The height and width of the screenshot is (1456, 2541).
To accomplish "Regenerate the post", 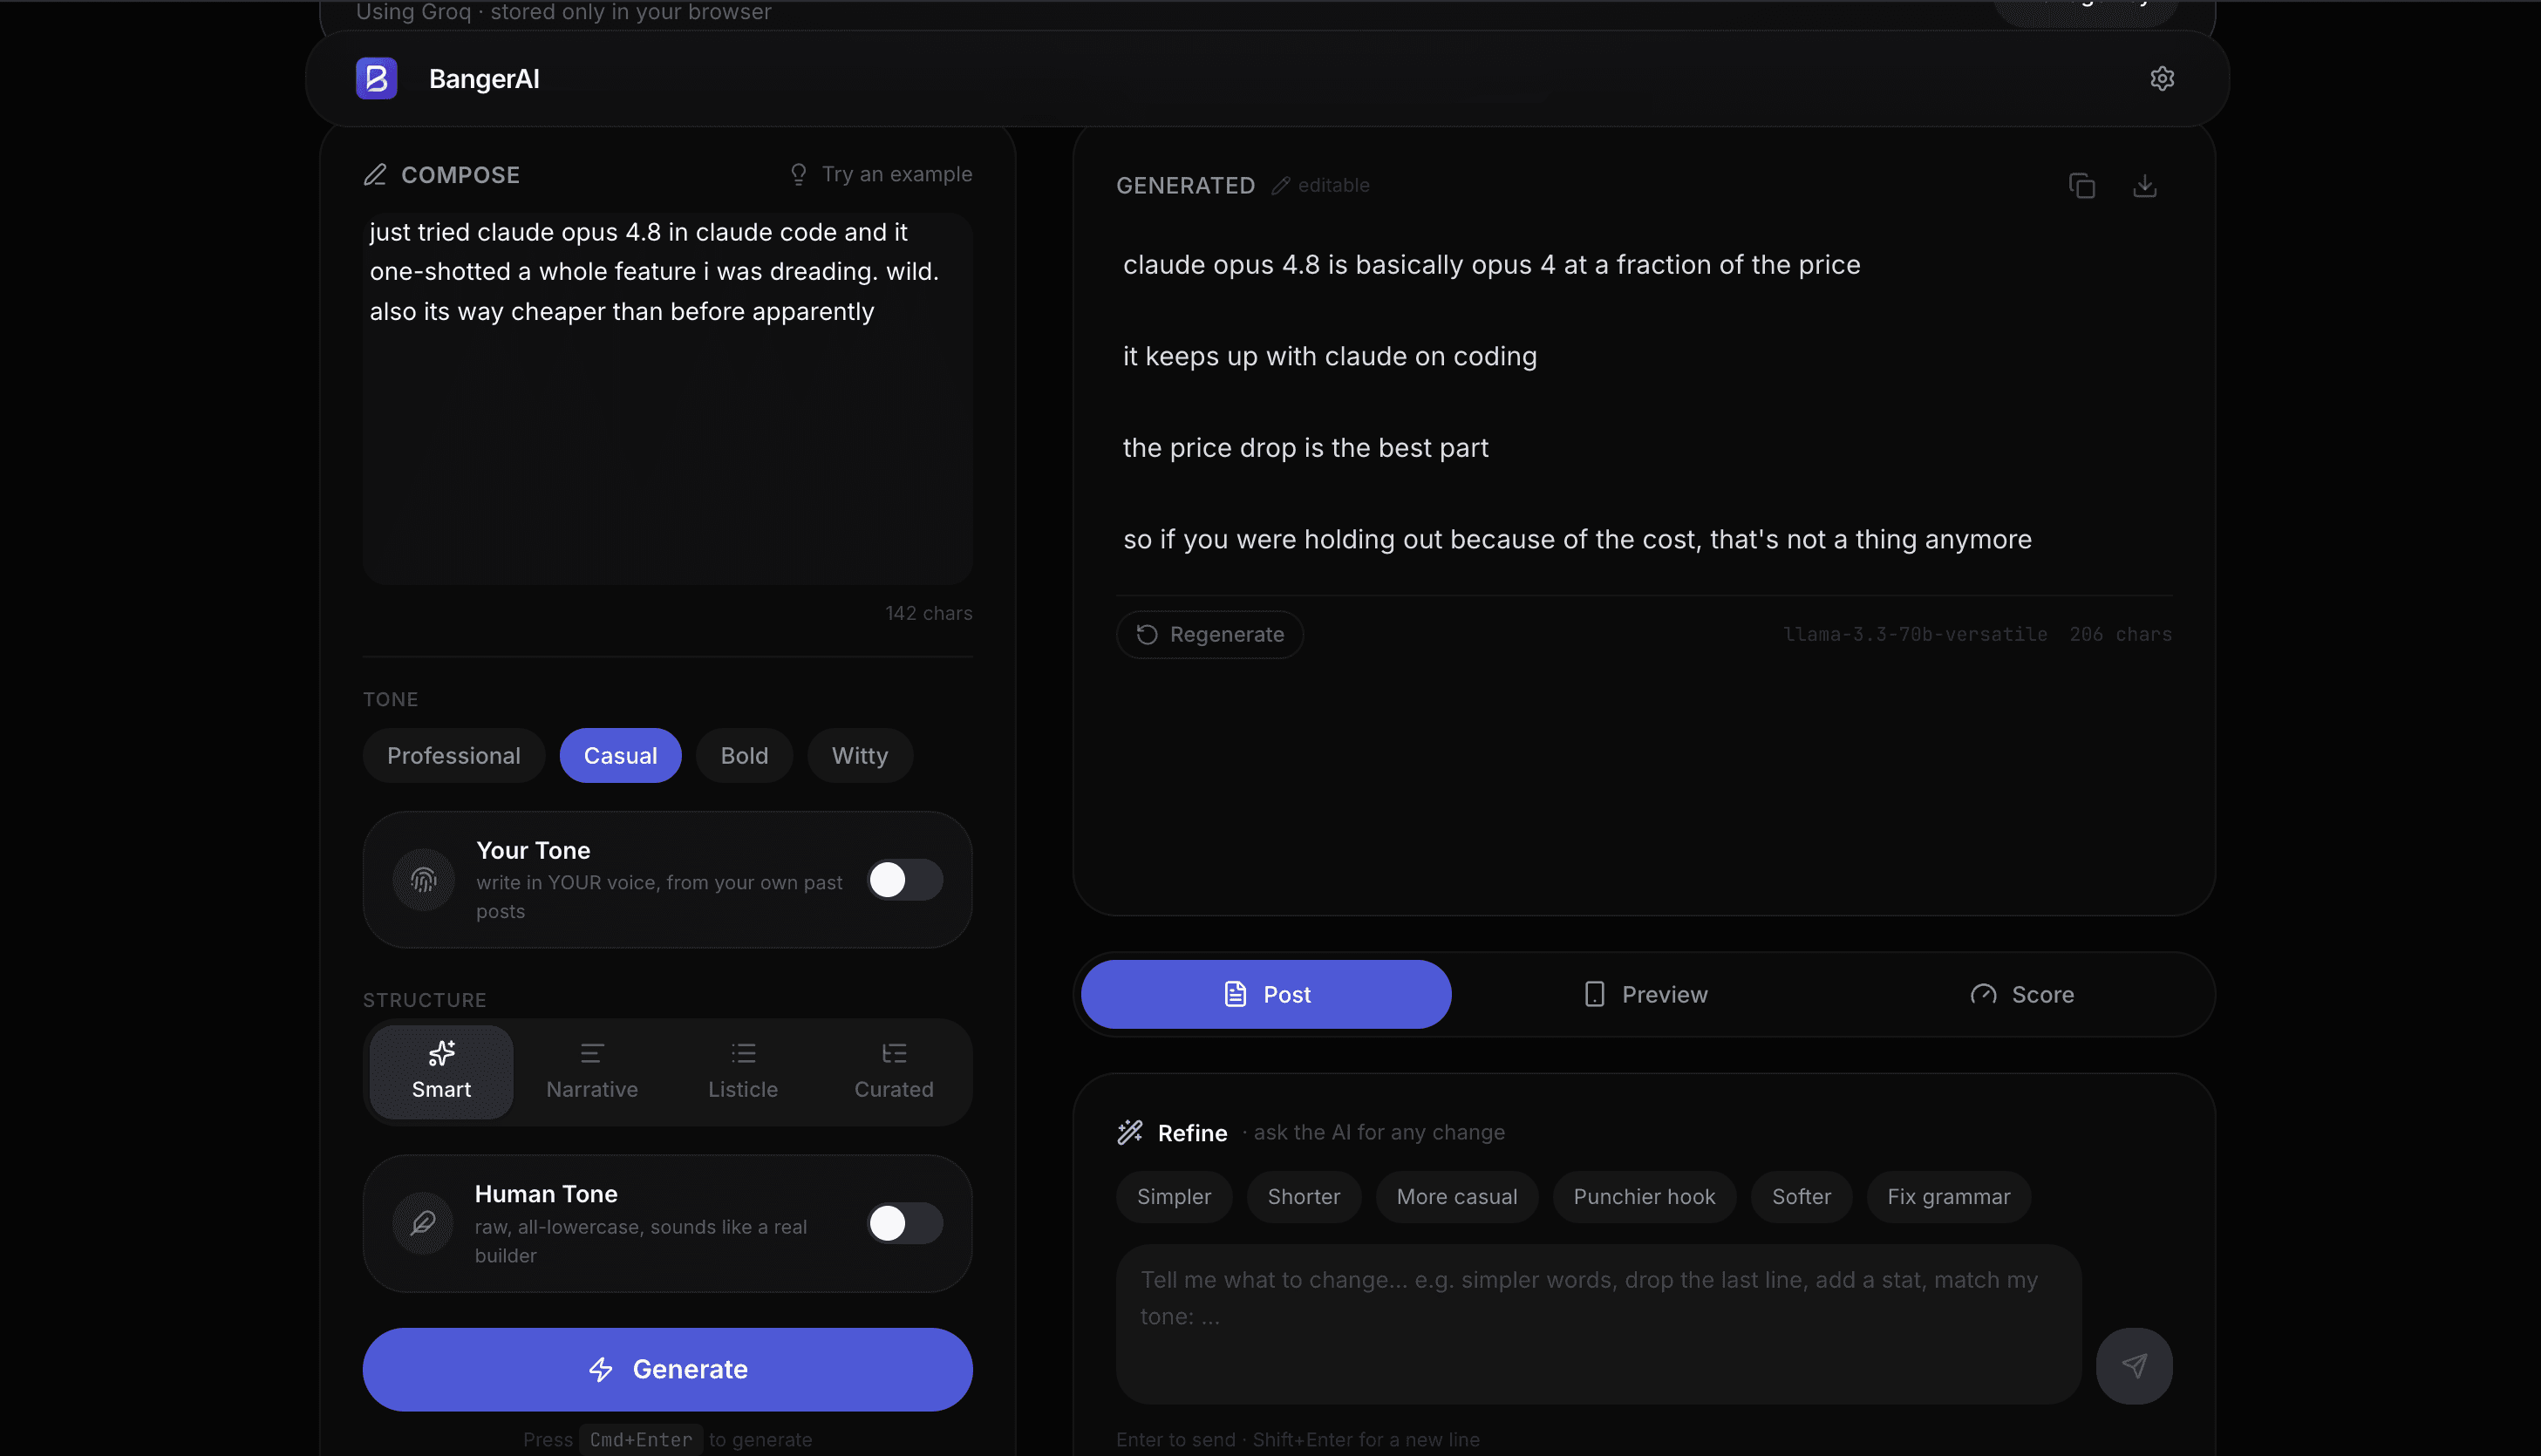I will [1210, 635].
